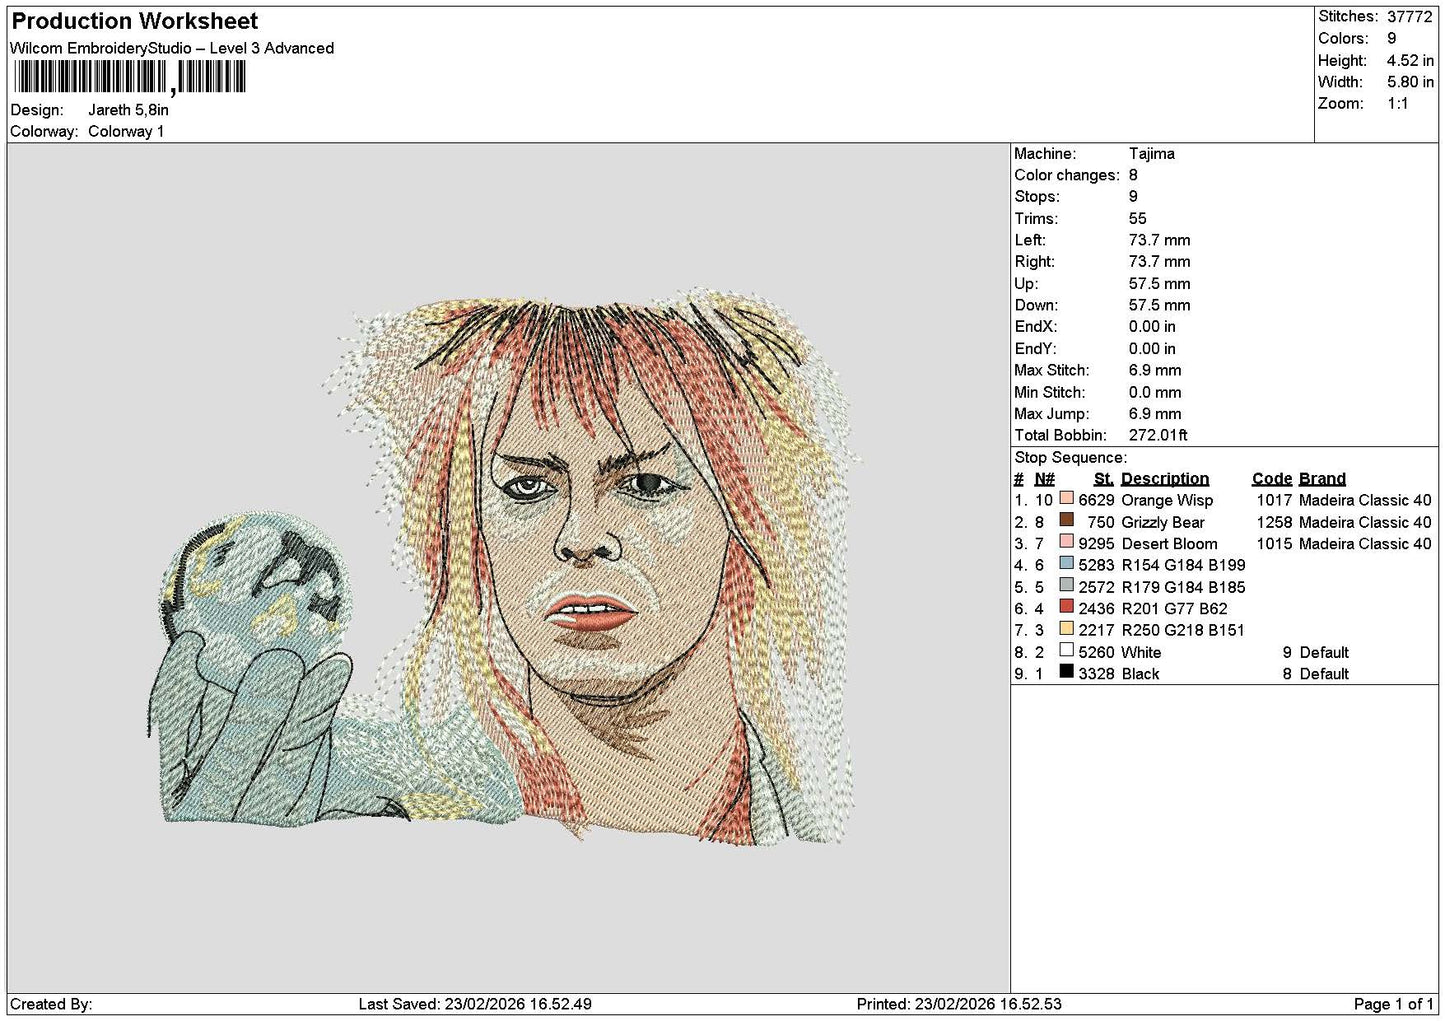Click 'Wilcom EmbroideryStudio – Level 3 Advanced' text

click(x=172, y=48)
